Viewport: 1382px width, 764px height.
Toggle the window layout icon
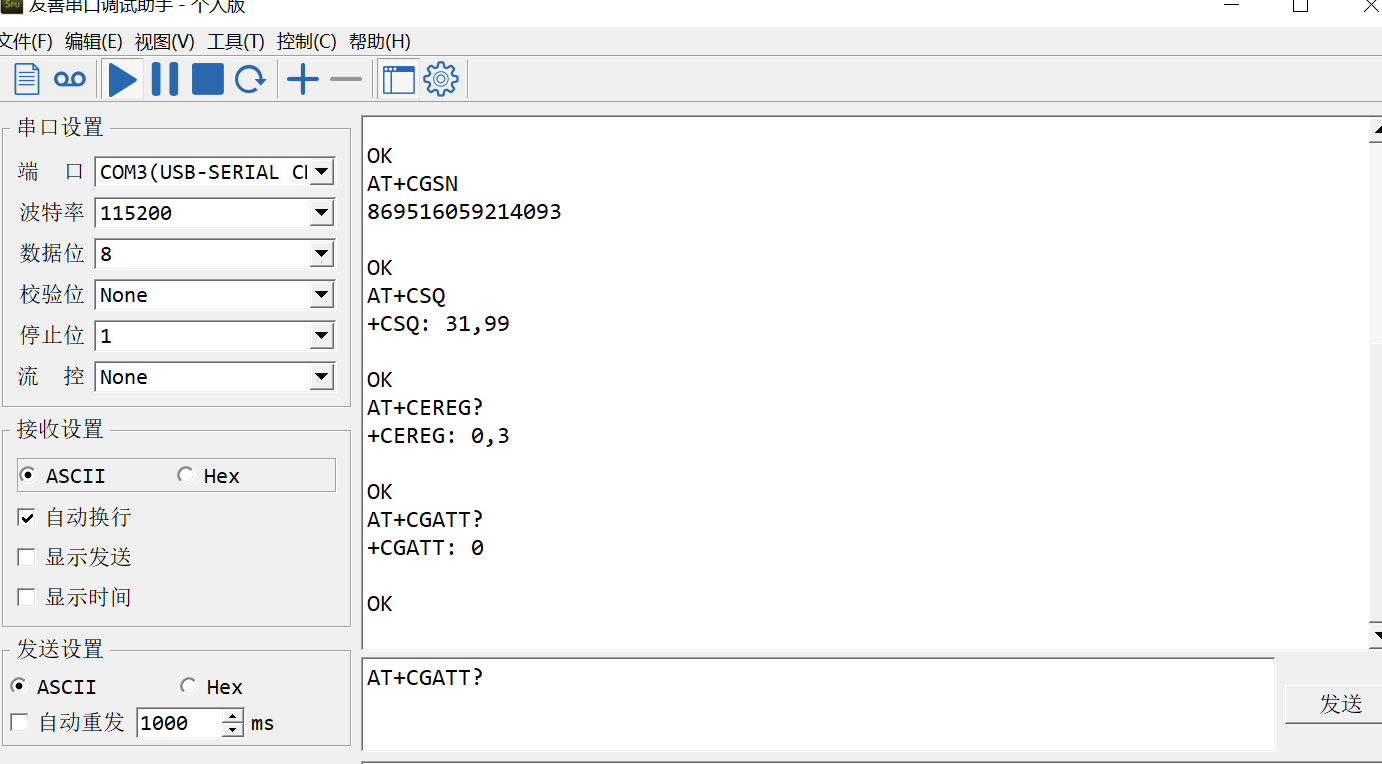398,79
